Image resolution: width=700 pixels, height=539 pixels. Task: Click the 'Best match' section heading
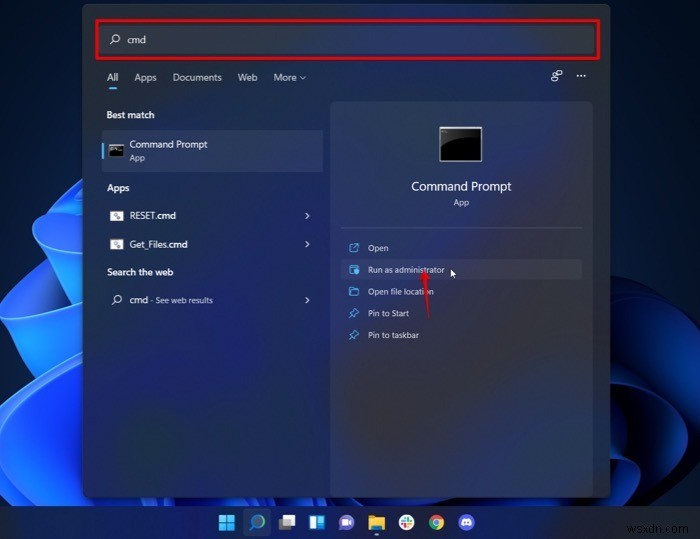(130, 115)
